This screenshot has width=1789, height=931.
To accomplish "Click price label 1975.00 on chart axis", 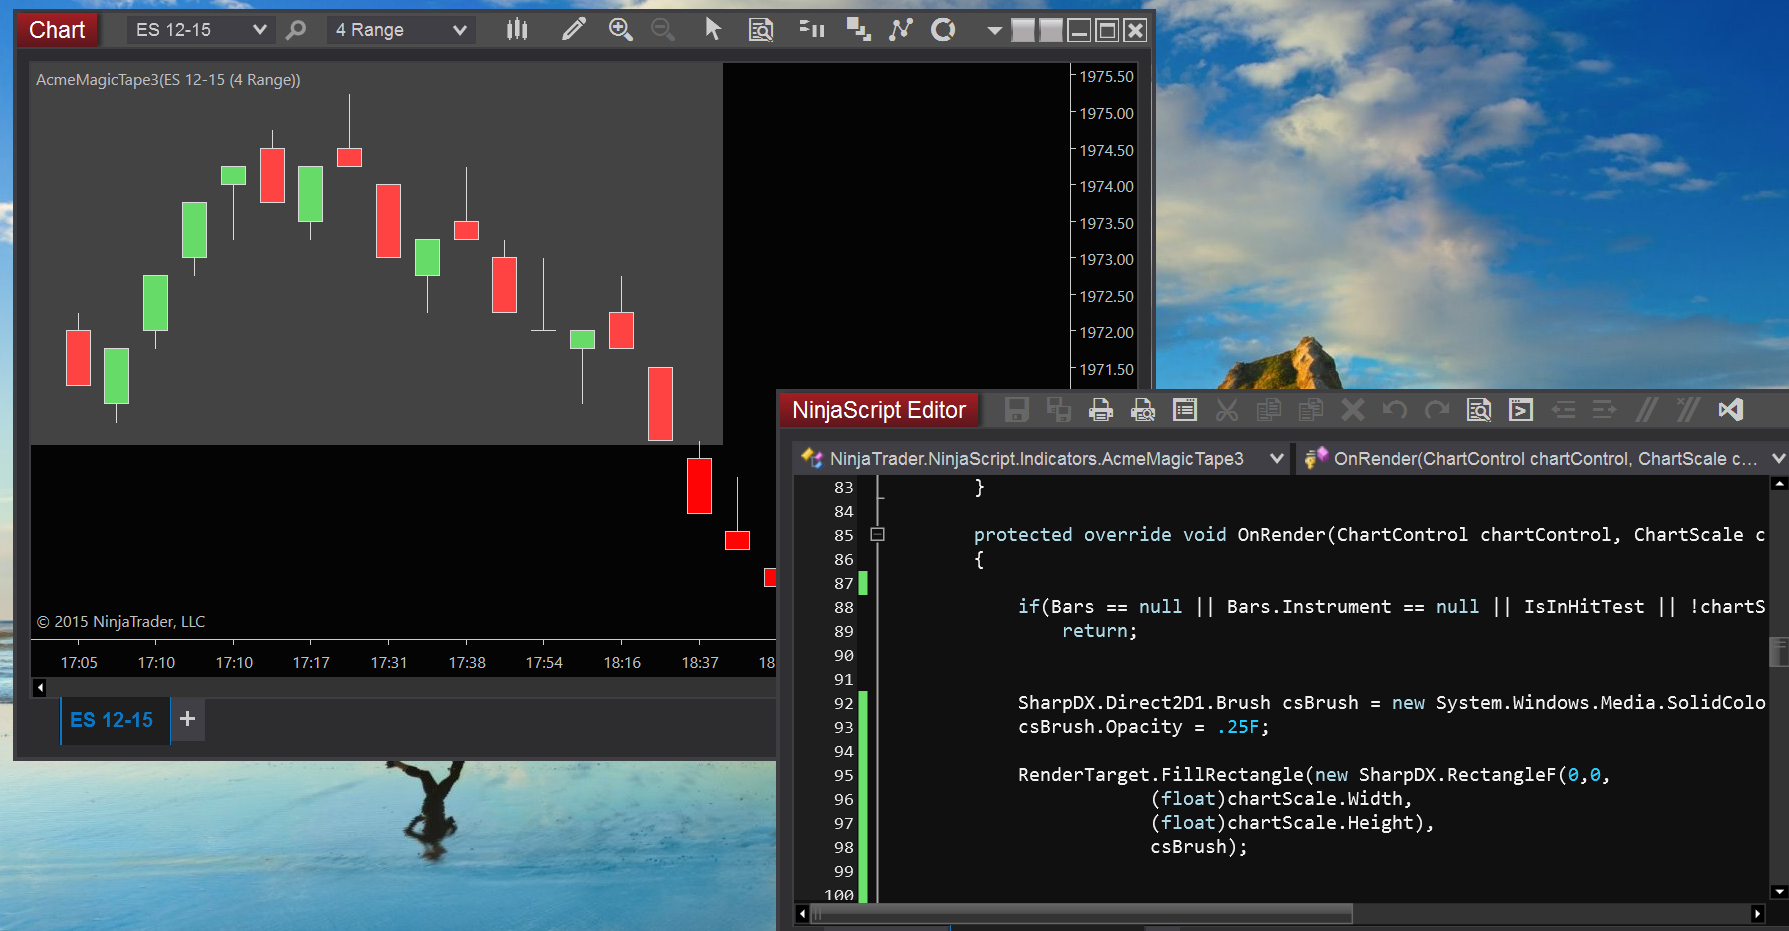I will point(1106,114).
